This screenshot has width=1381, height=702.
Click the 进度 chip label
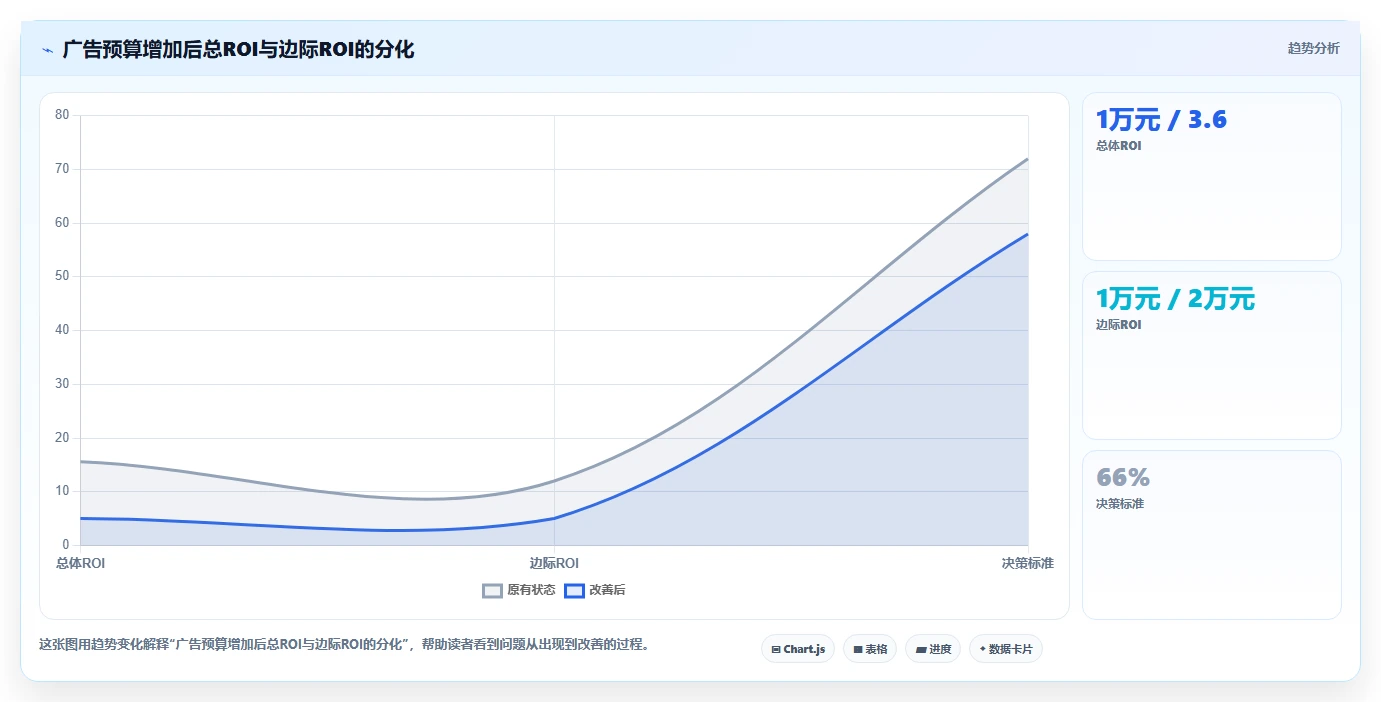[940, 649]
